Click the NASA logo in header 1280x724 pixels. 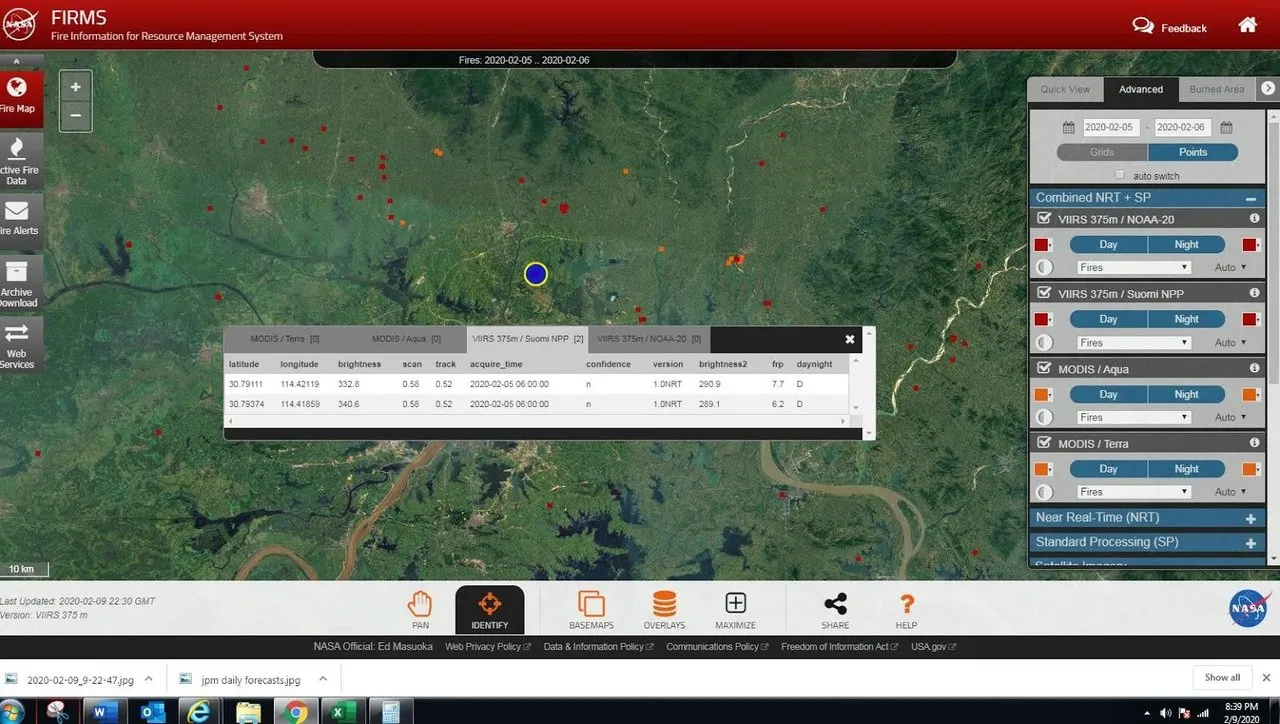click(20, 23)
